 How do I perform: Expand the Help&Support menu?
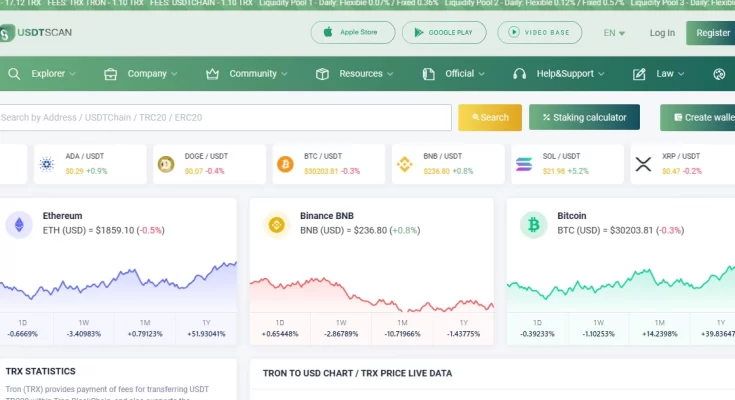pyautogui.click(x=570, y=74)
